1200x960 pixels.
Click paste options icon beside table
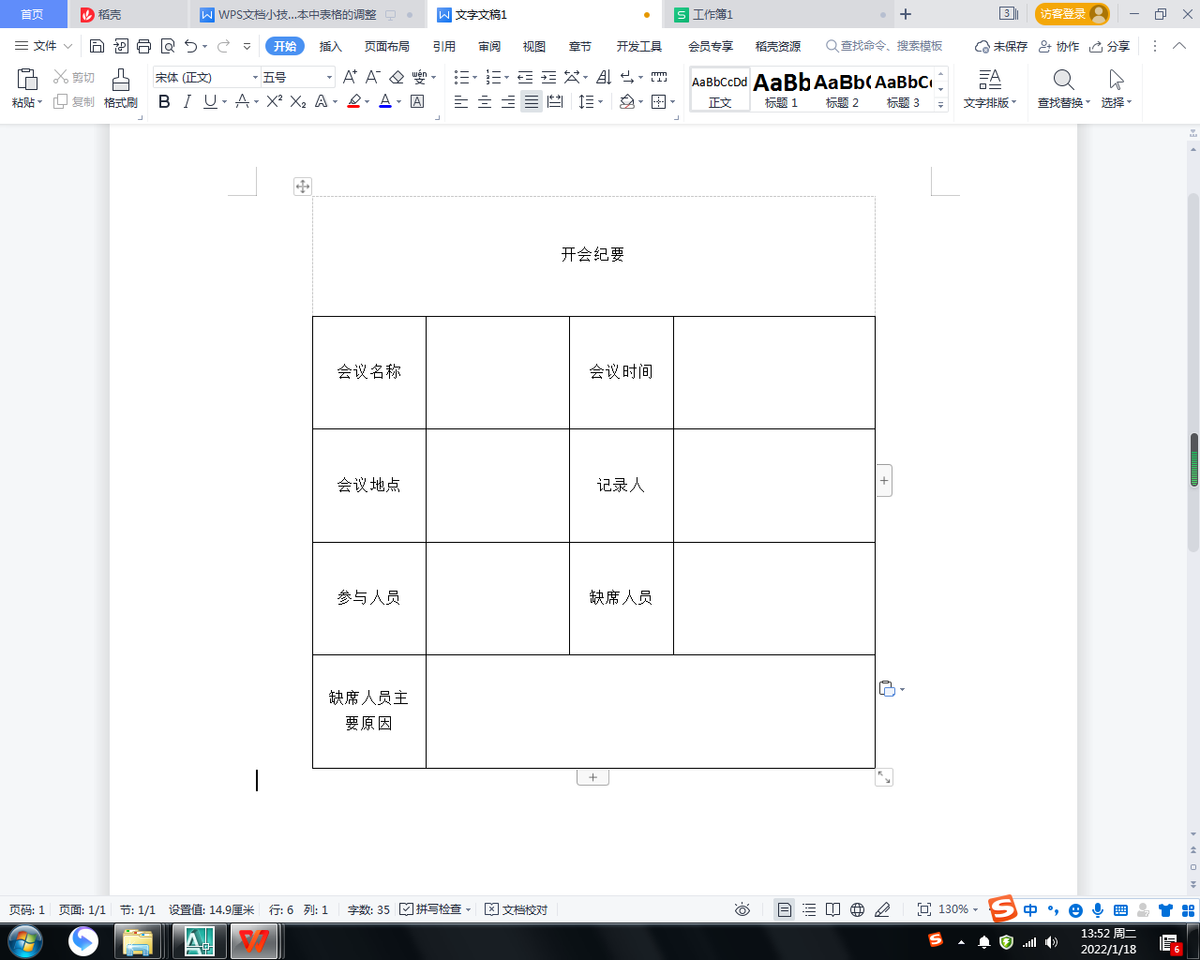coord(886,689)
